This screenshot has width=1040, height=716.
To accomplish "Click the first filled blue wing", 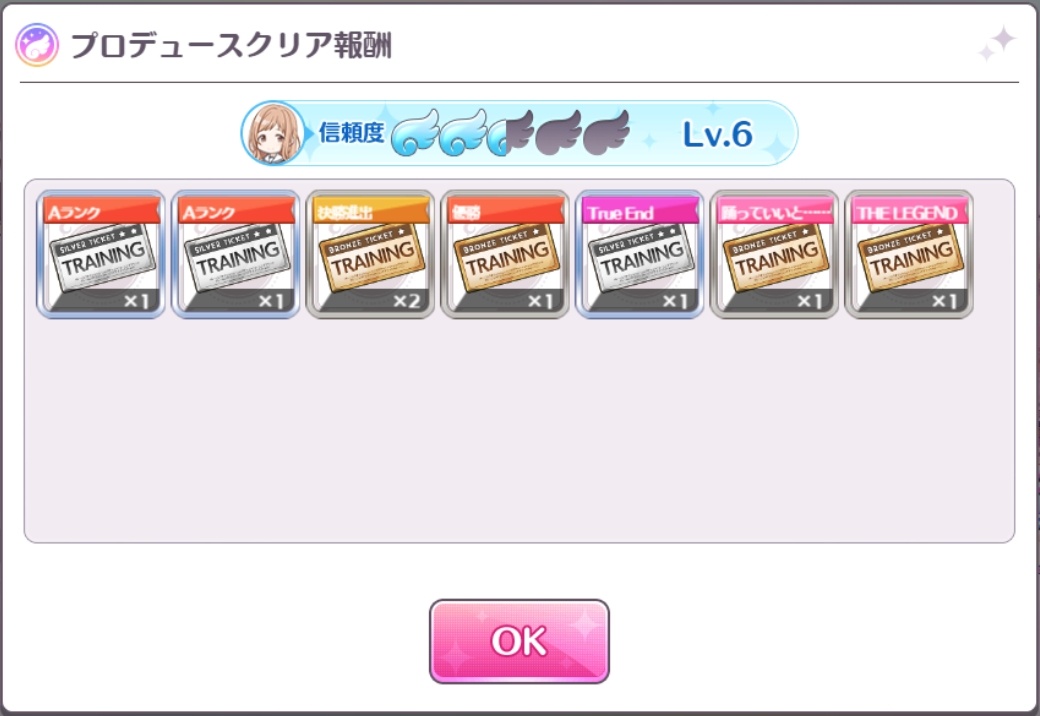I will (415, 133).
